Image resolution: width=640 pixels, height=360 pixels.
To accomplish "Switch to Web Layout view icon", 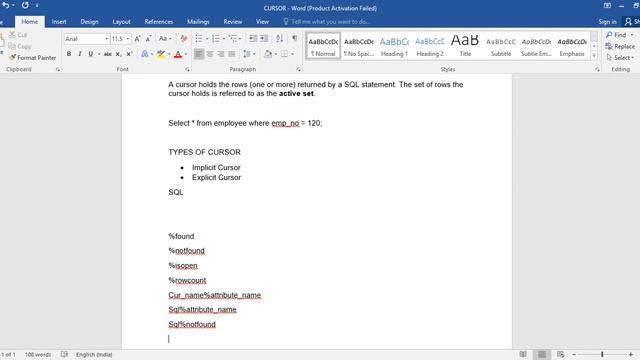I will point(560,354).
